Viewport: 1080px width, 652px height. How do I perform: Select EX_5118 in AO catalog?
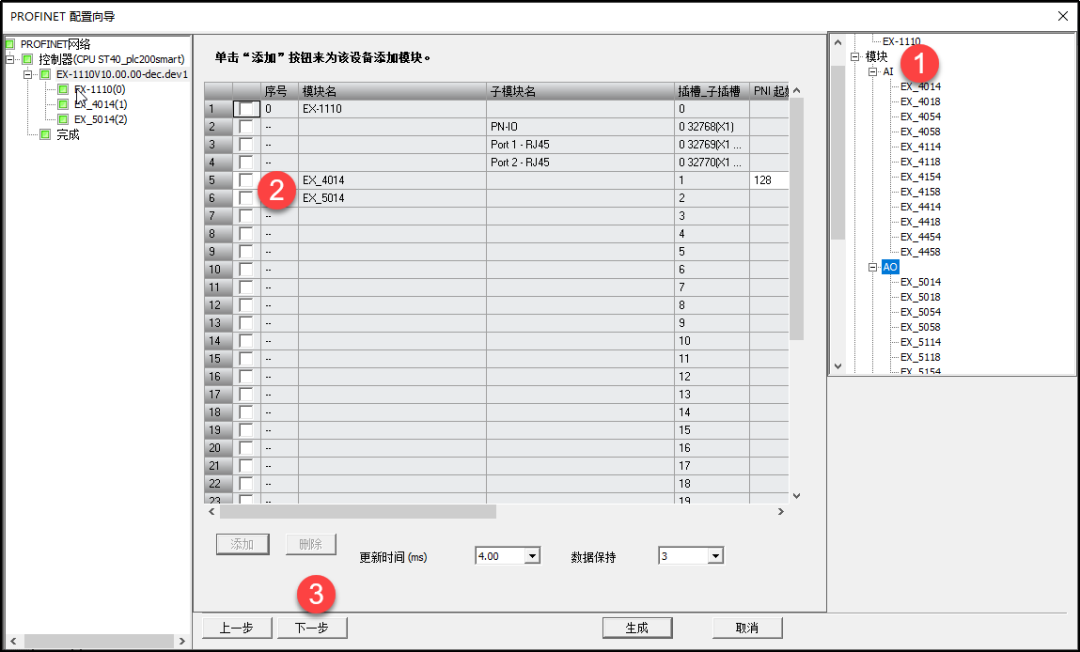tap(920, 357)
